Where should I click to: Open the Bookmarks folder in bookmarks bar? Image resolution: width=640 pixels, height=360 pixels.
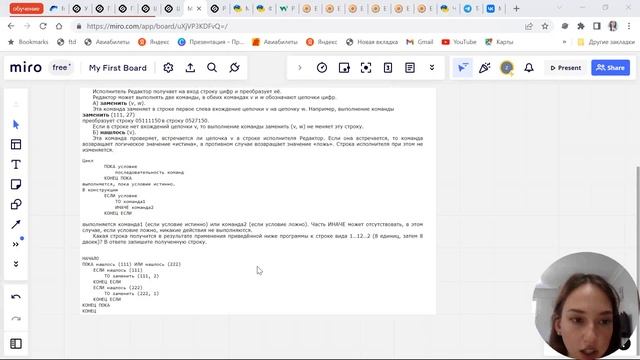tap(28, 42)
